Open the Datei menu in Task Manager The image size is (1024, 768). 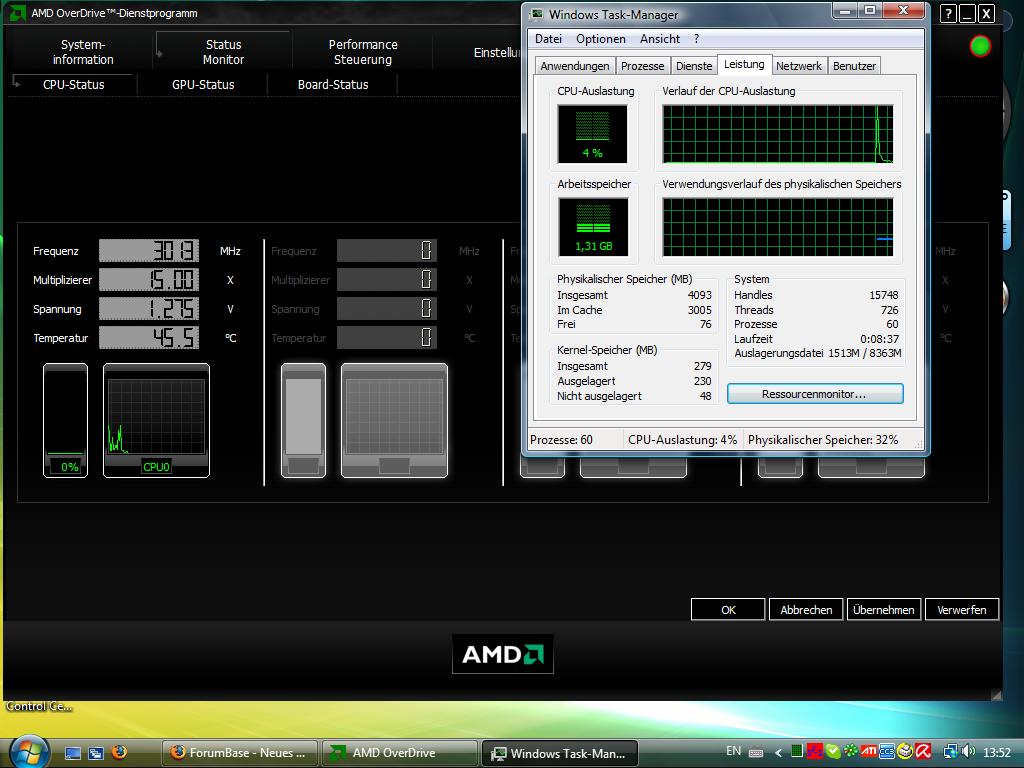coord(548,39)
